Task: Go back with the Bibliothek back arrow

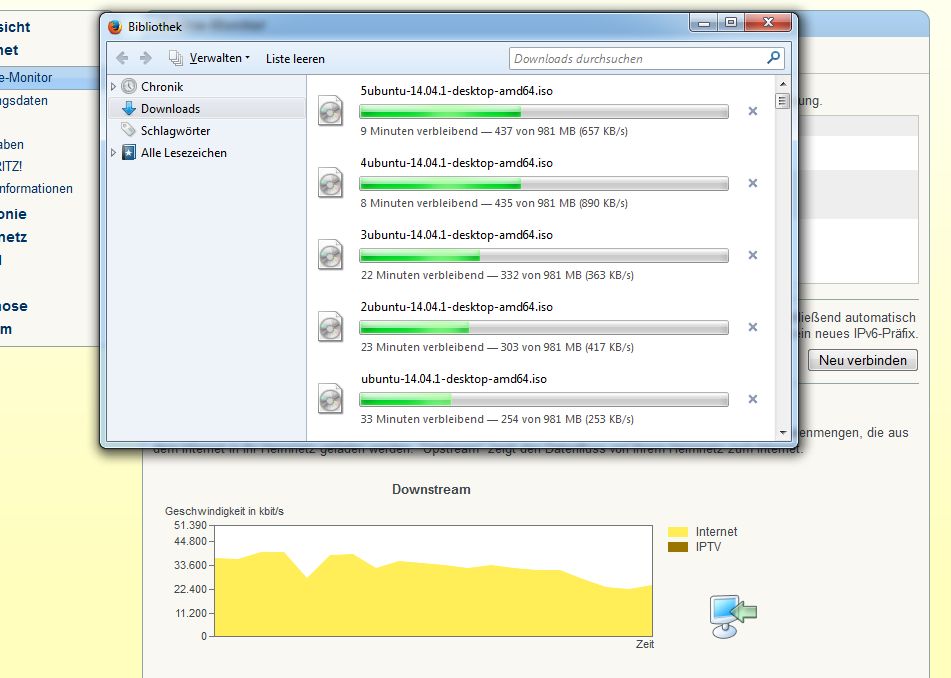Action: 122,58
